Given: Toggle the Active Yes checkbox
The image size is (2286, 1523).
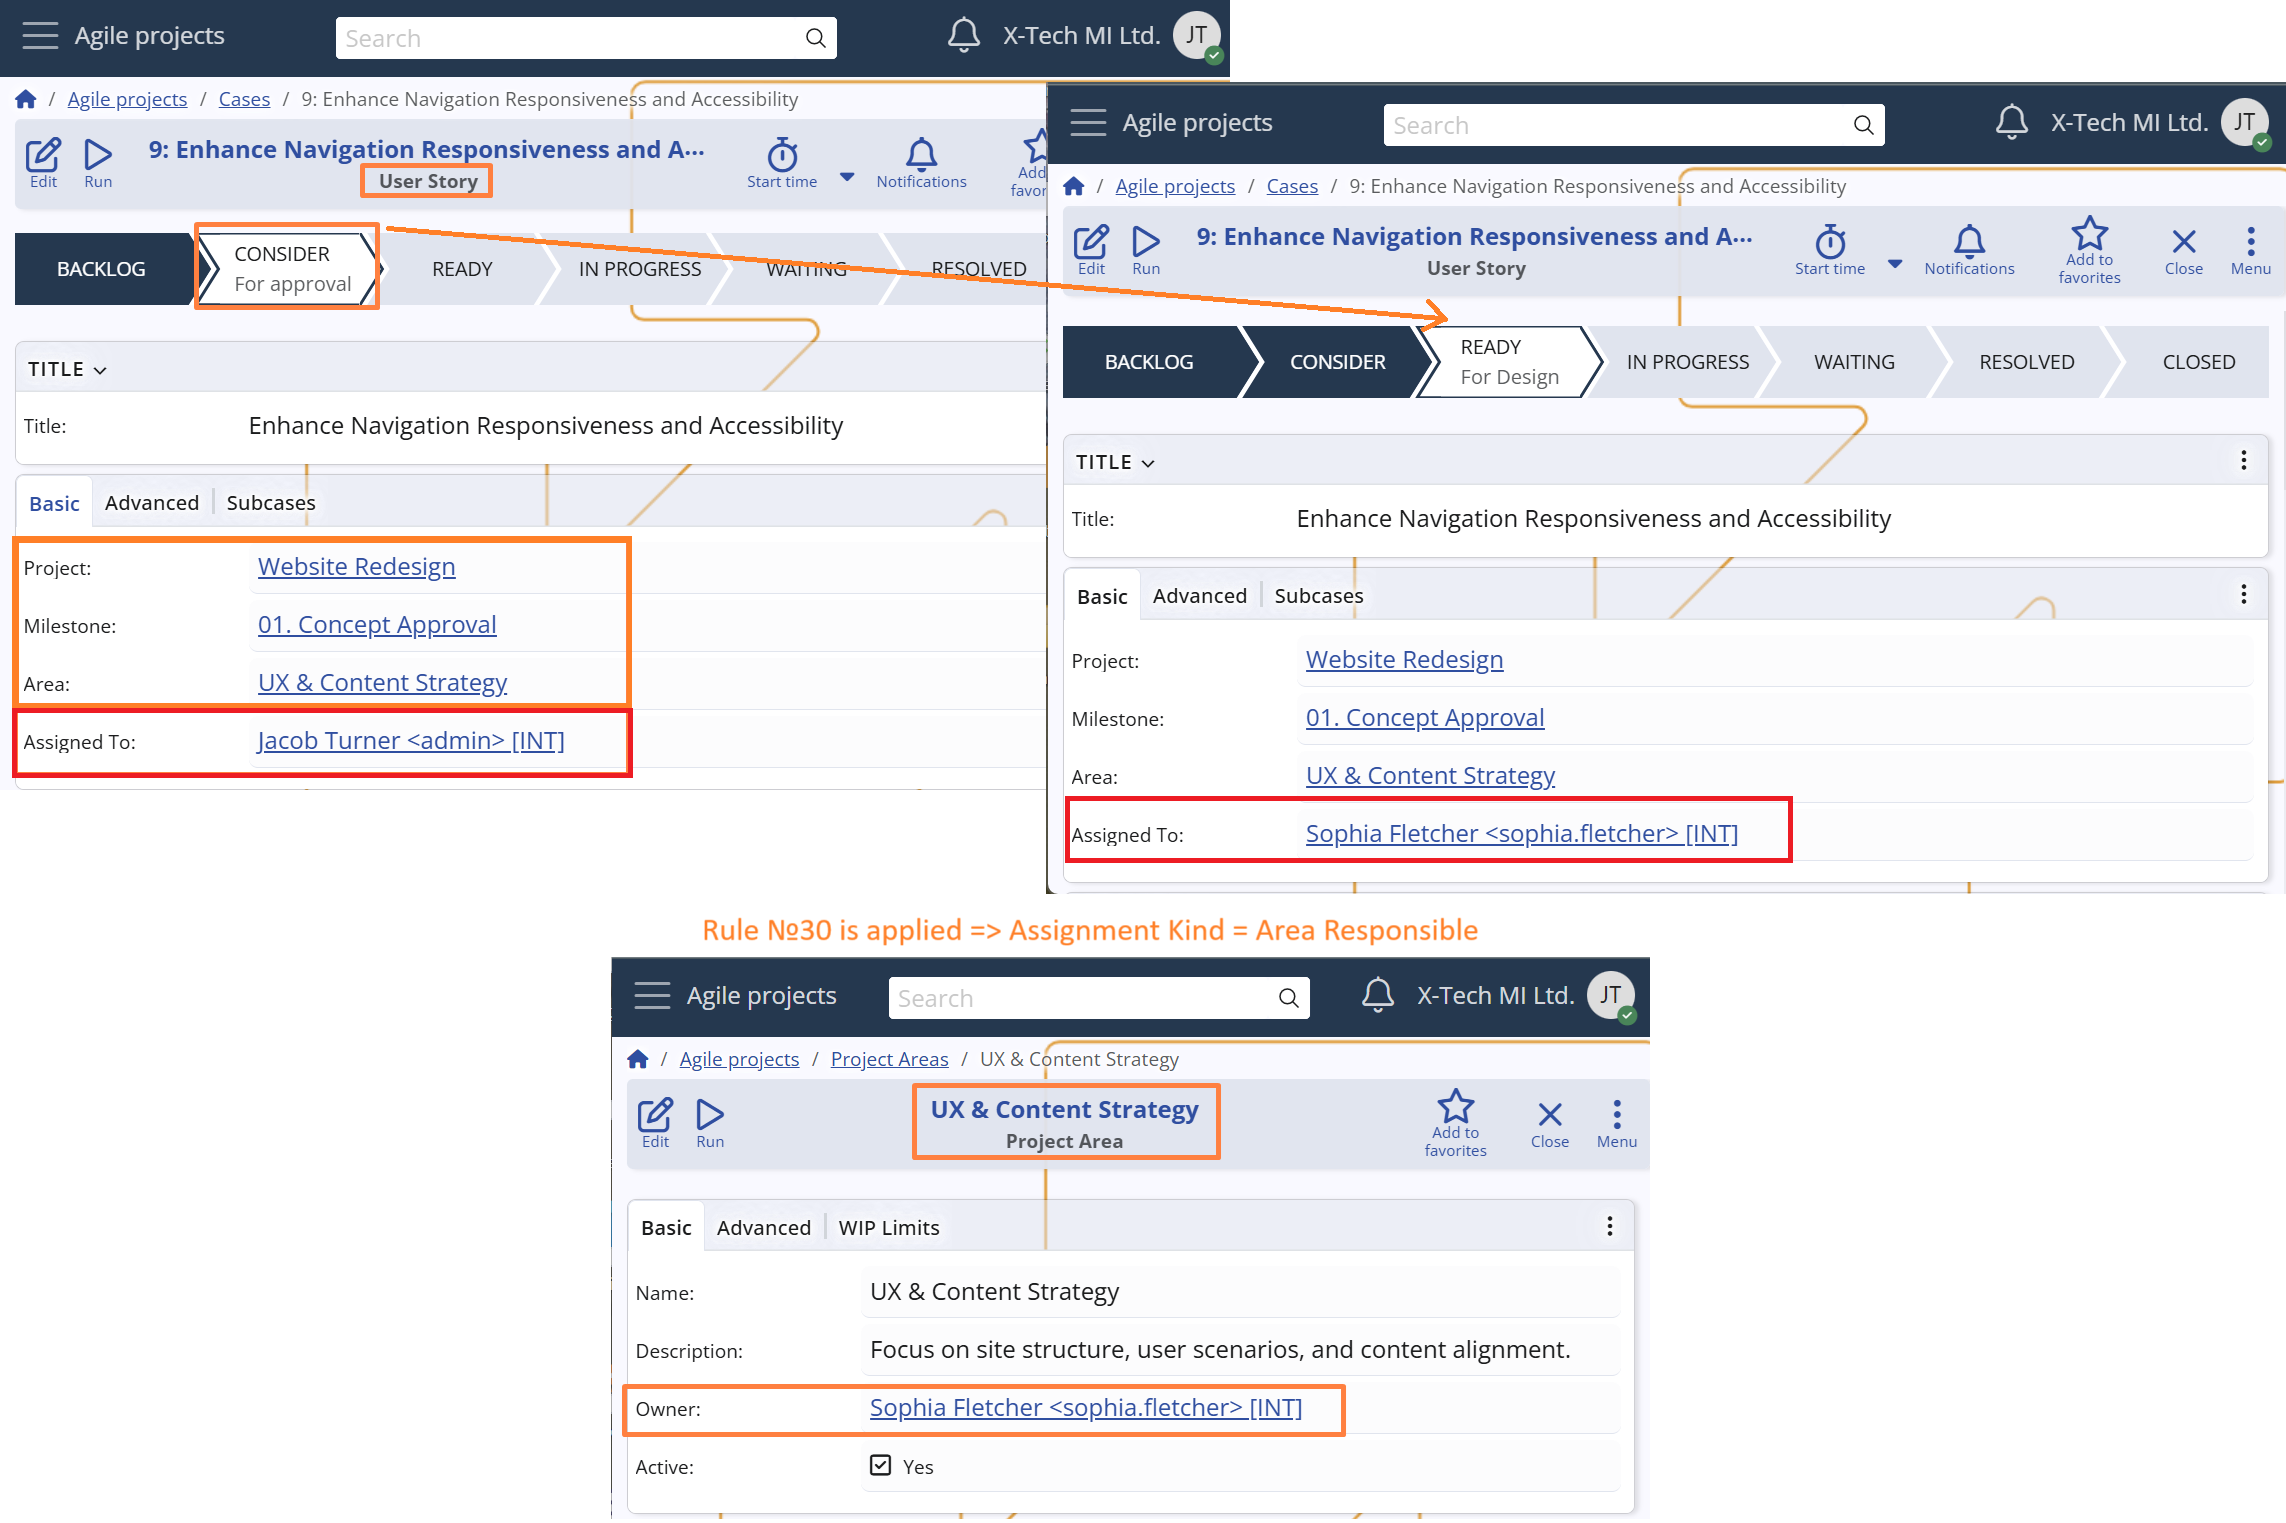Looking at the screenshot, I should tap(880, 1466).
